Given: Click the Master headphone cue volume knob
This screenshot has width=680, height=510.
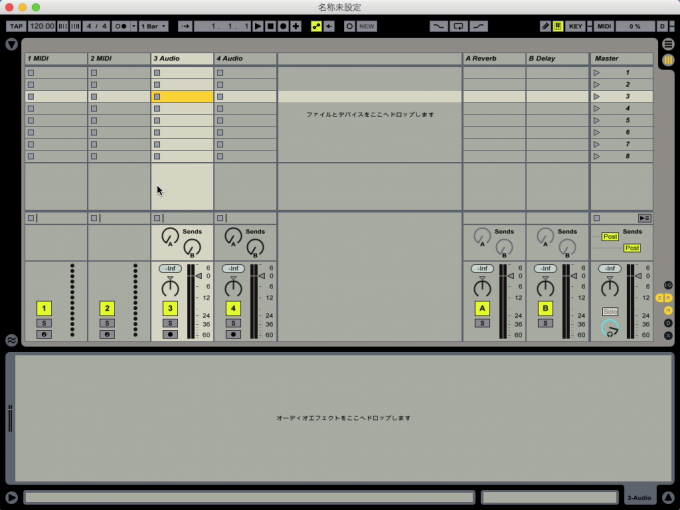Looking at the screenshot, I should coord(609,328).
